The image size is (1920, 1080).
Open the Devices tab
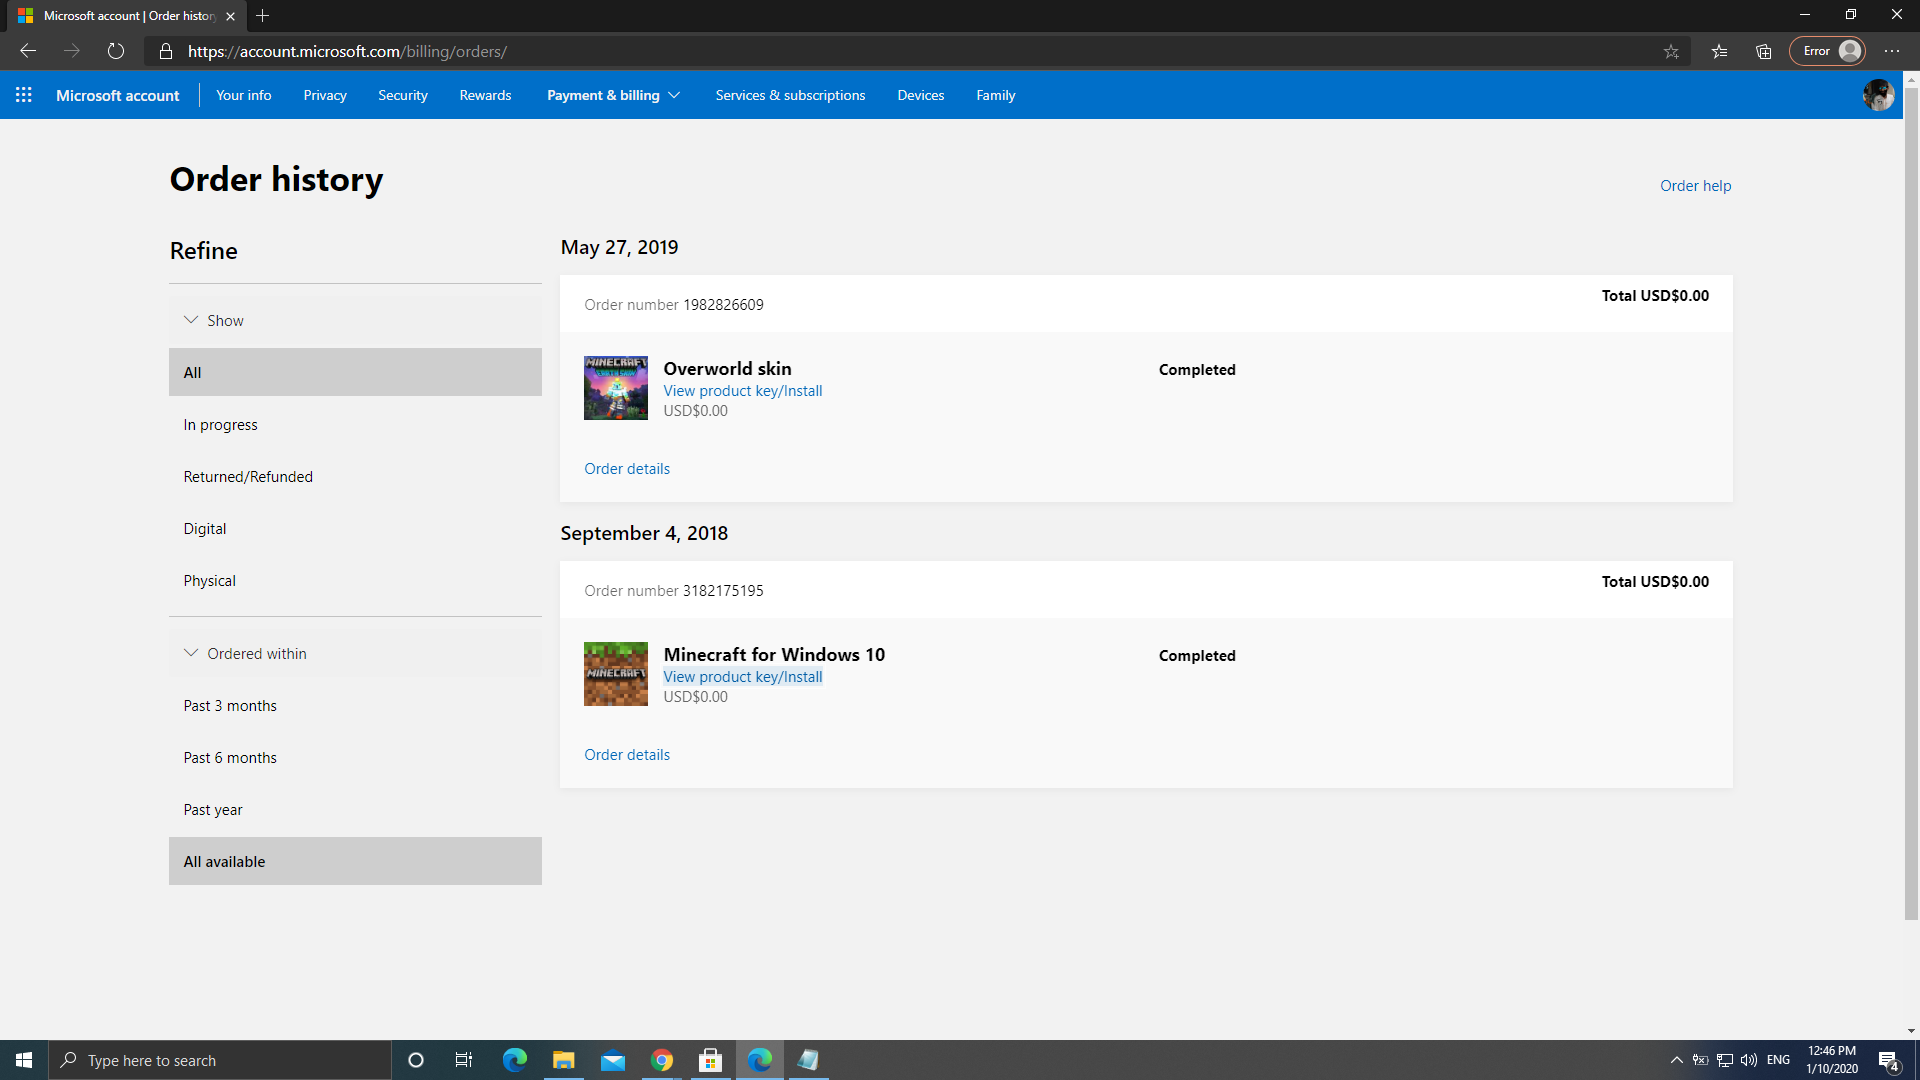point(920,95)
